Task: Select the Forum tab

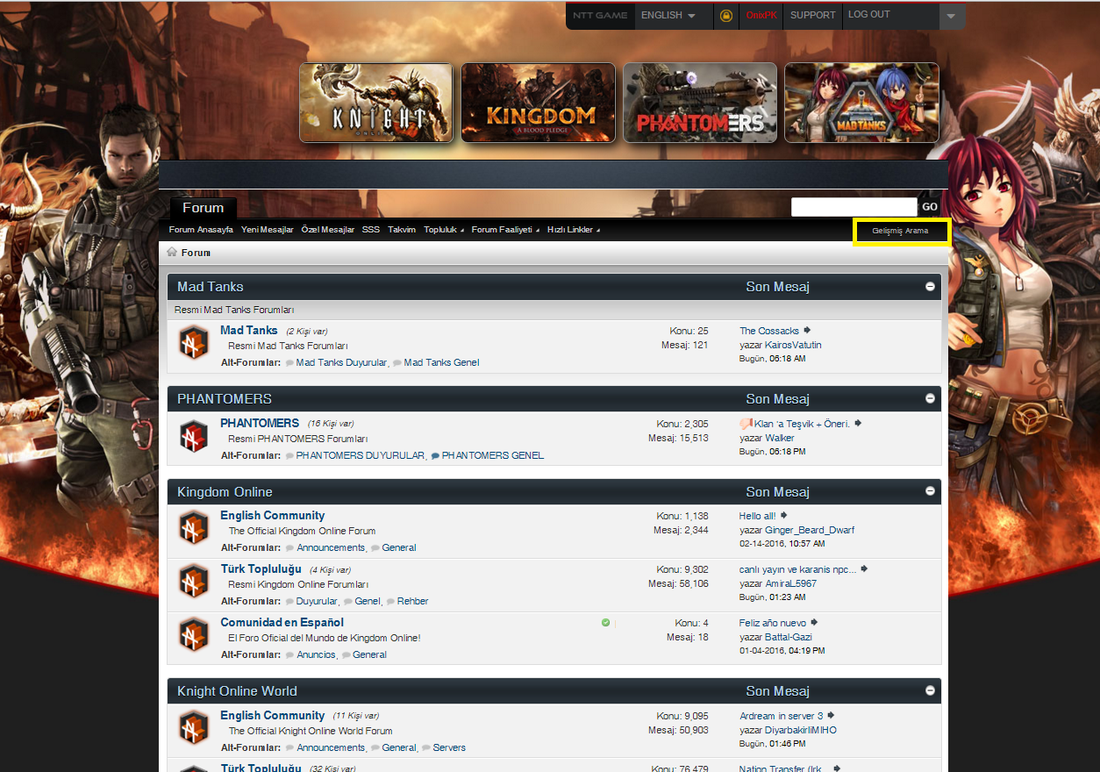Action: (203, 208)
